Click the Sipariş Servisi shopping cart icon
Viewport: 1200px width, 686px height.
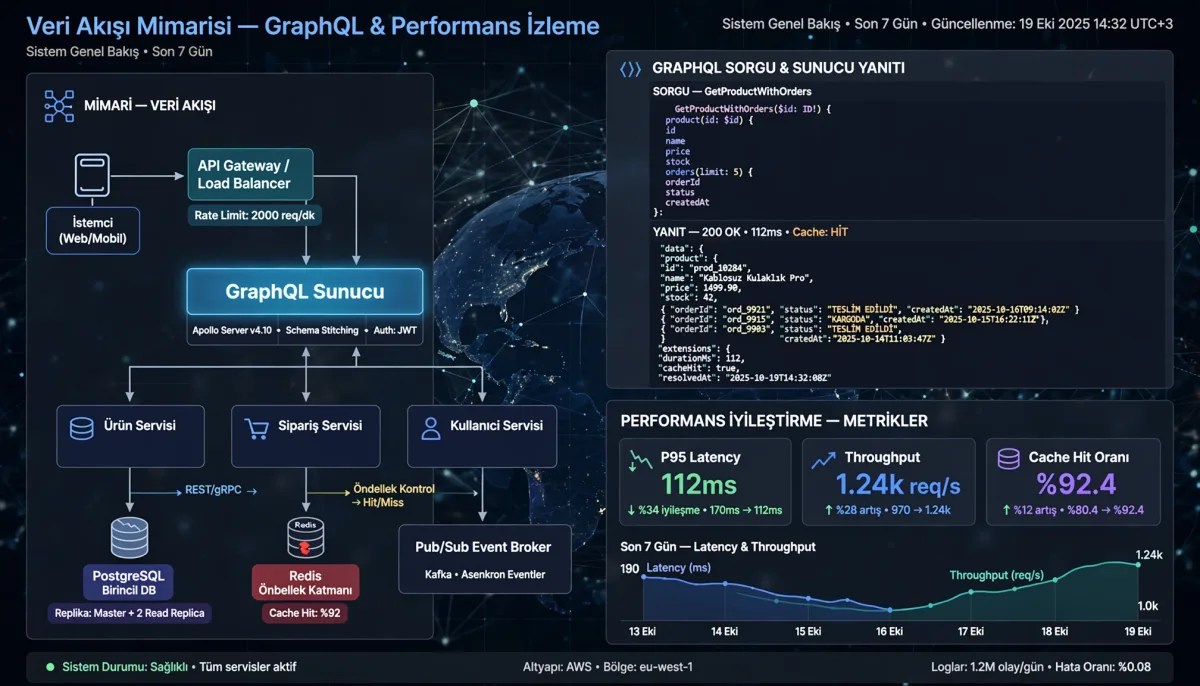click(x=257, y=429)
